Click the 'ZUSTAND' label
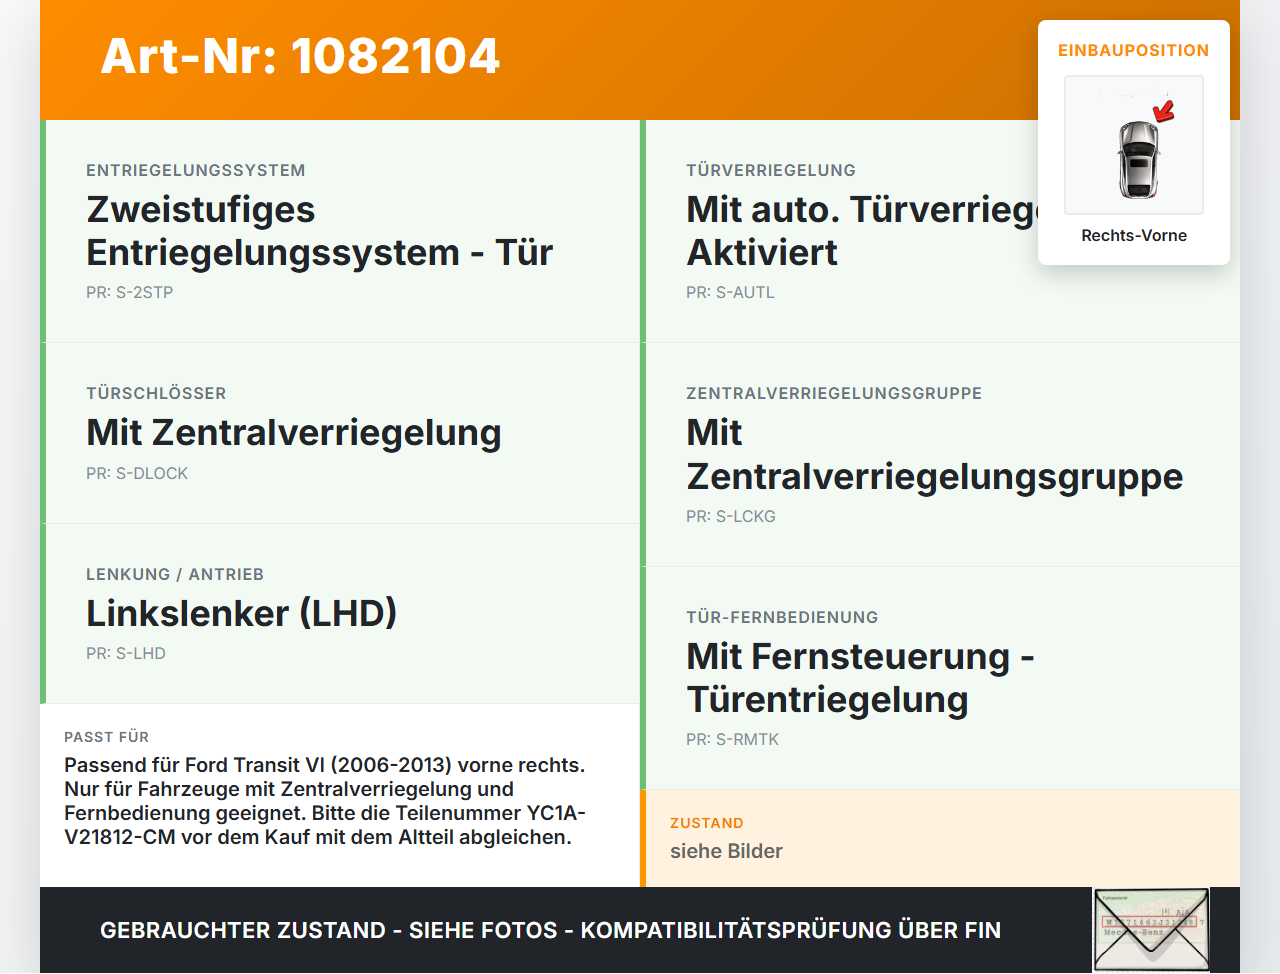This screenshot has width=1280, height=974. point(707,823)
